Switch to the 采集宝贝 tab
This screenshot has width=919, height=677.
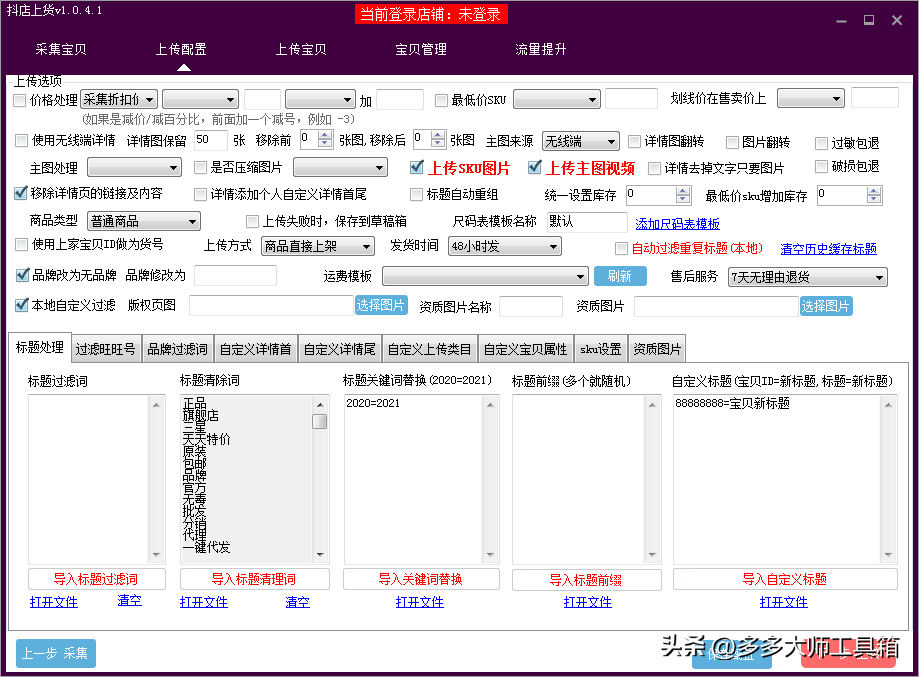[60, 47]
